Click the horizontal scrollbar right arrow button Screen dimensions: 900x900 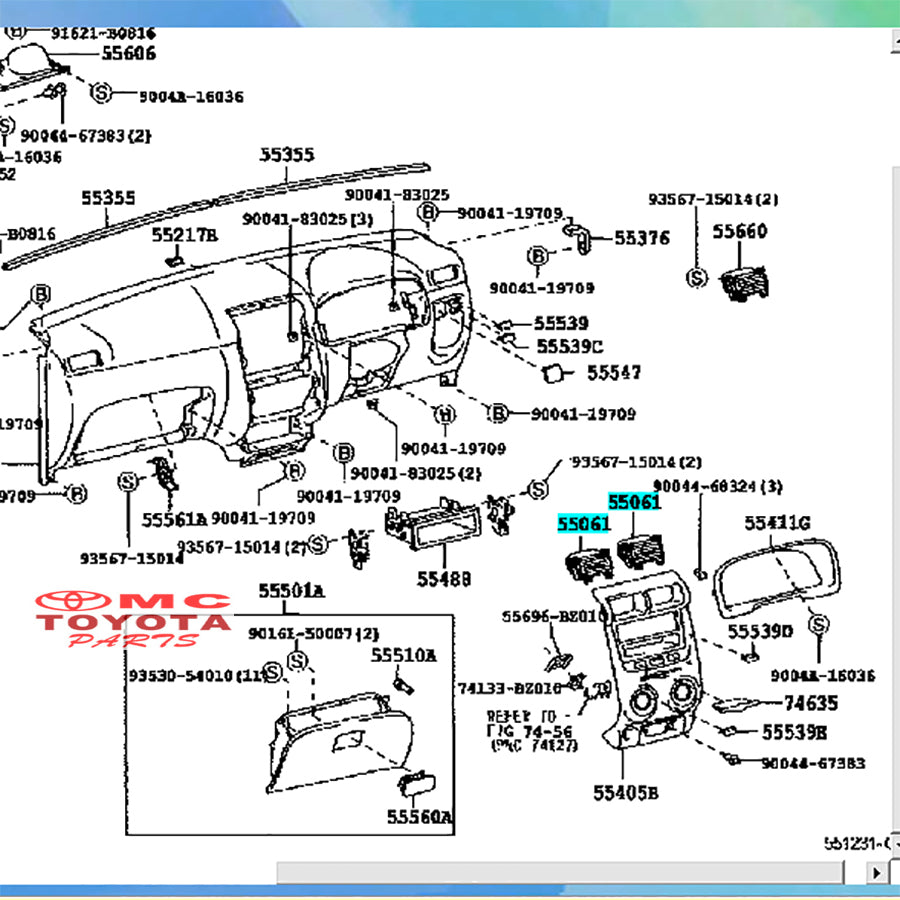tap(876, 873)
